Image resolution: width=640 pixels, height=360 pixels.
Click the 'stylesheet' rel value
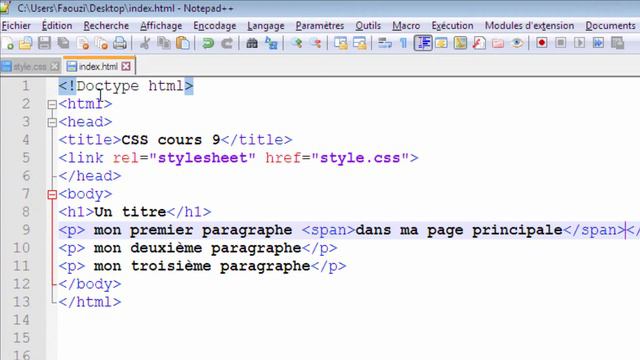202,158
